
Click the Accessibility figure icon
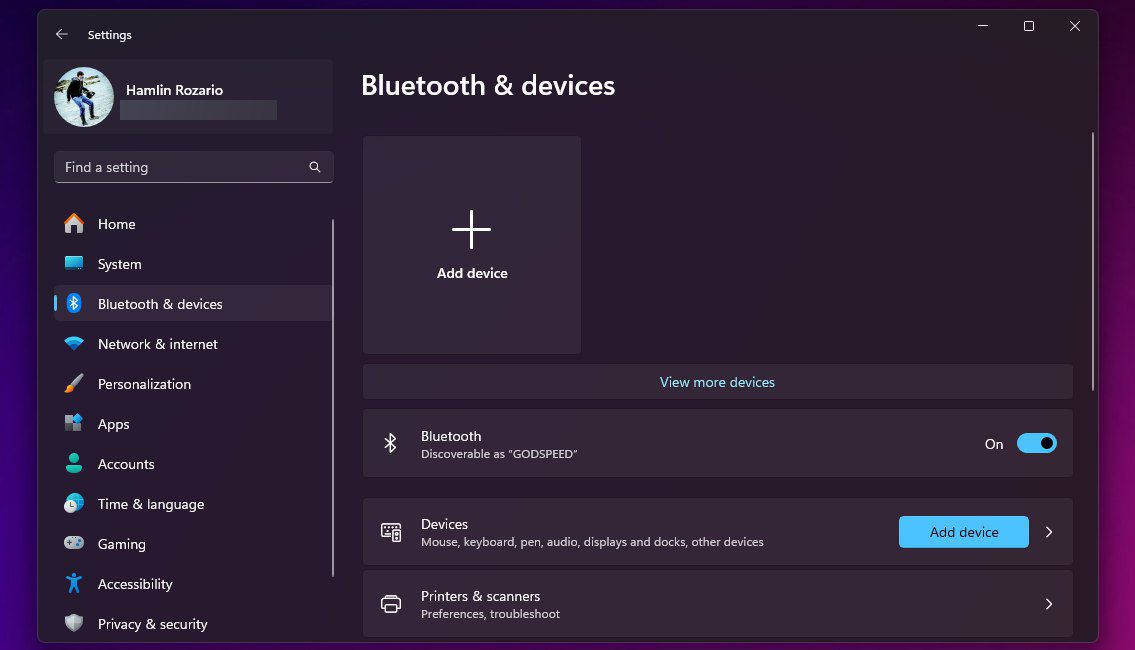74,584
